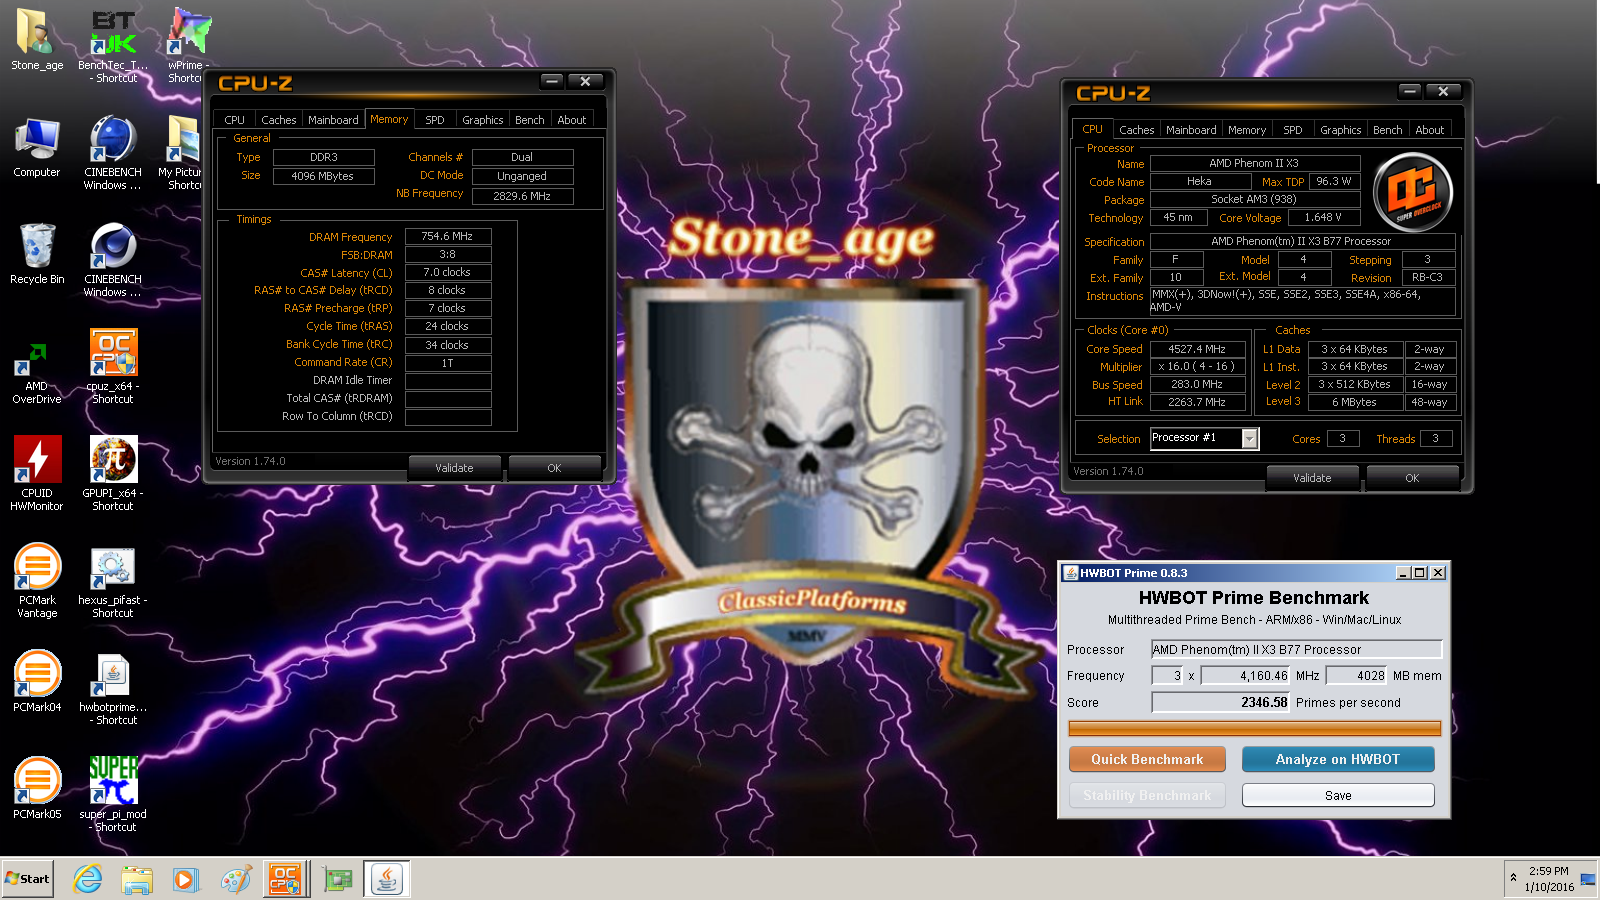Click the Core Speed value 4527.4 MHz
This screenshot has width=1600, height=900.
tap(1197, 349)
